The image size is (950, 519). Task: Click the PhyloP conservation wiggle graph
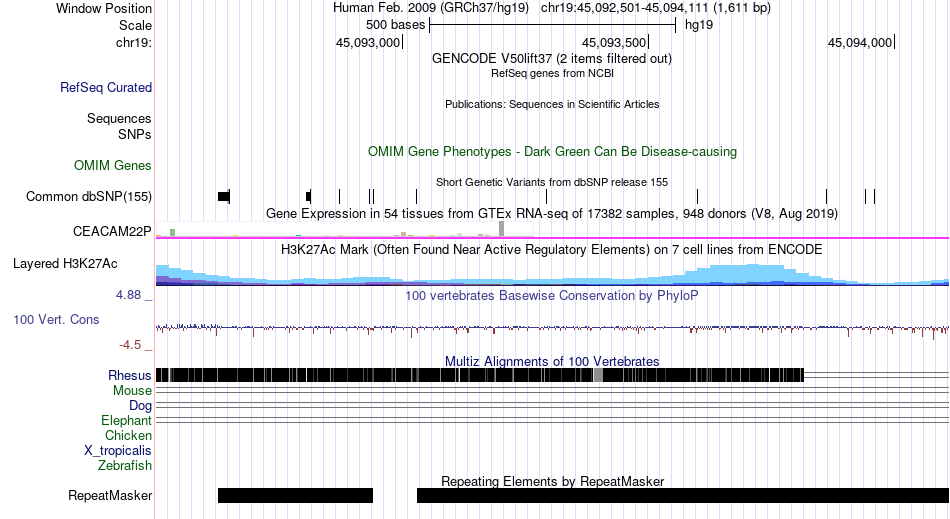pyautogui.click(x=552, y=329)
